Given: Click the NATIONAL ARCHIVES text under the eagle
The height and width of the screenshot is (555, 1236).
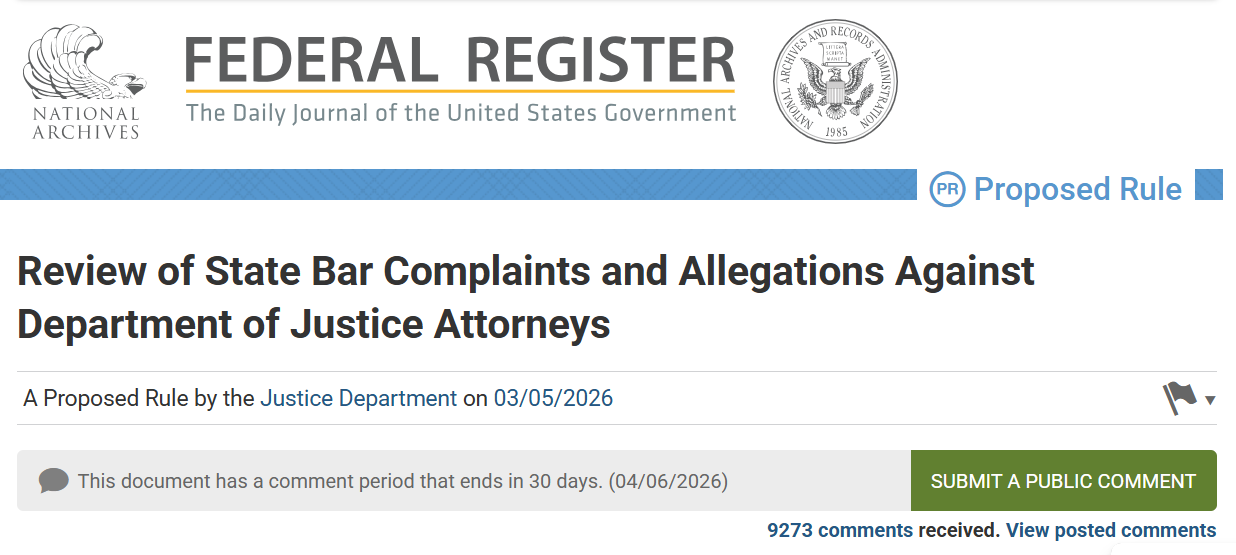Looking at the screenshot, I should point(86,123).
